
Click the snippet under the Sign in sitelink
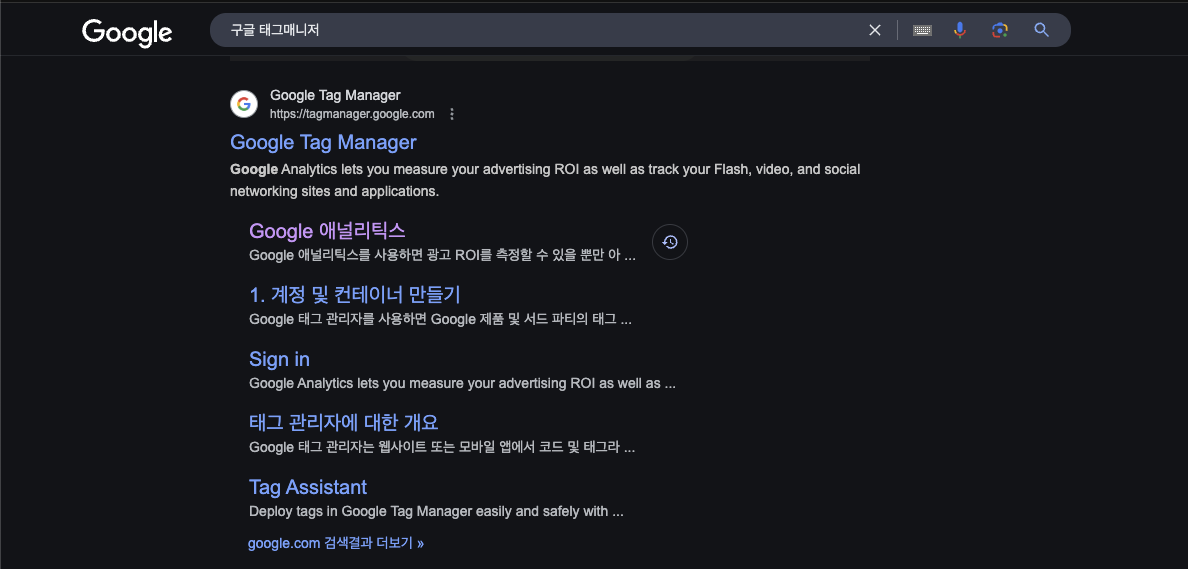462,383
